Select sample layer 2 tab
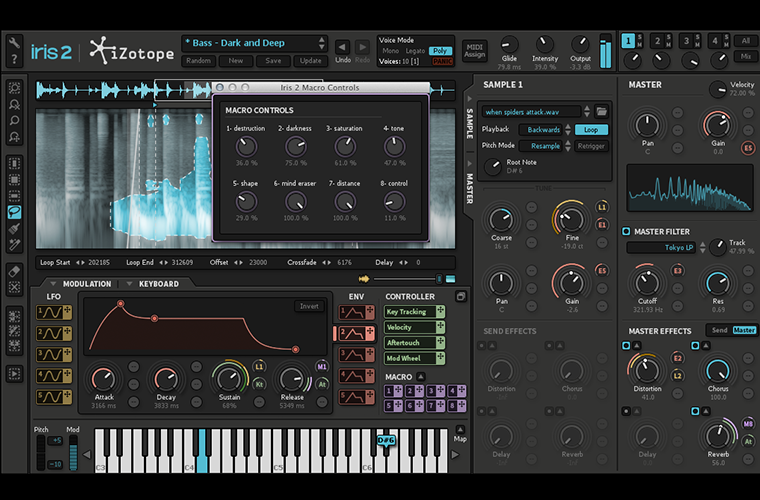The image size is (760, 500). pos(657,41)
